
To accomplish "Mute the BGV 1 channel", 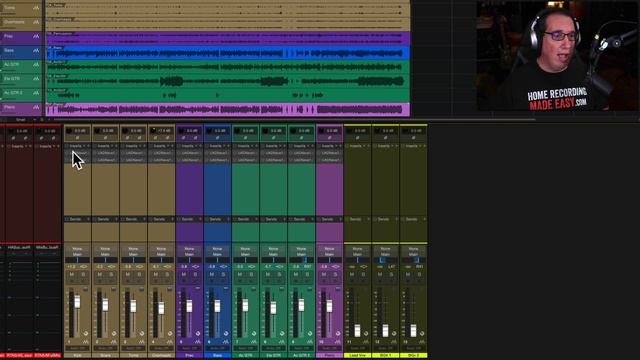I will [x=380, y=275].
